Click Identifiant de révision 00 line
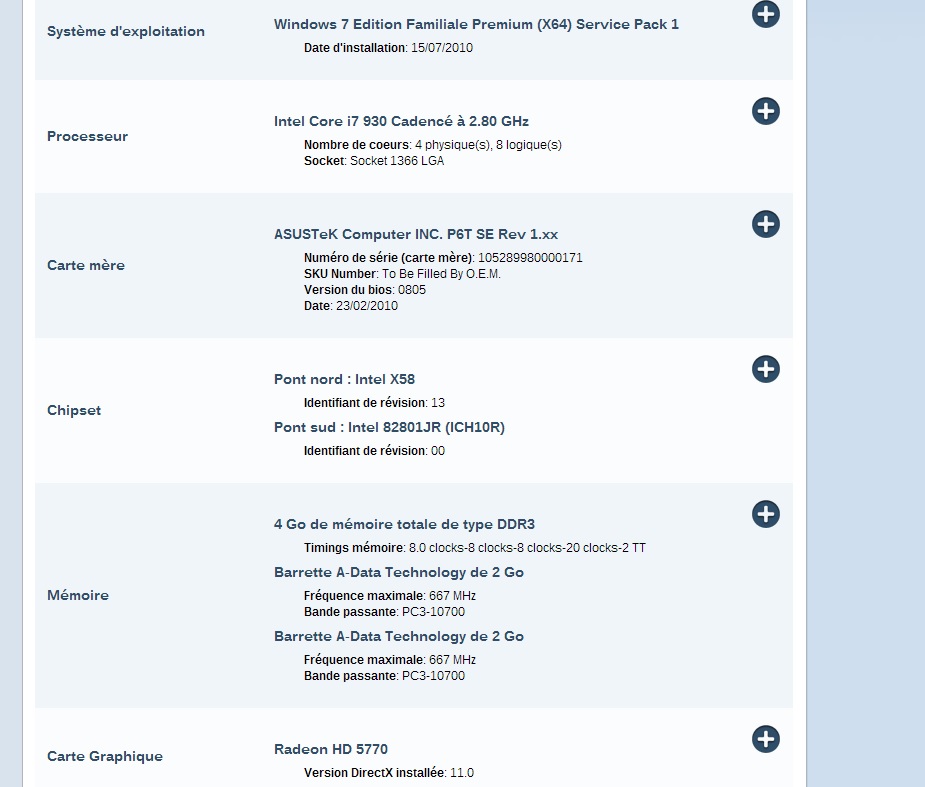The width and height of the screenshot is (925, 787). coord(375,451)
